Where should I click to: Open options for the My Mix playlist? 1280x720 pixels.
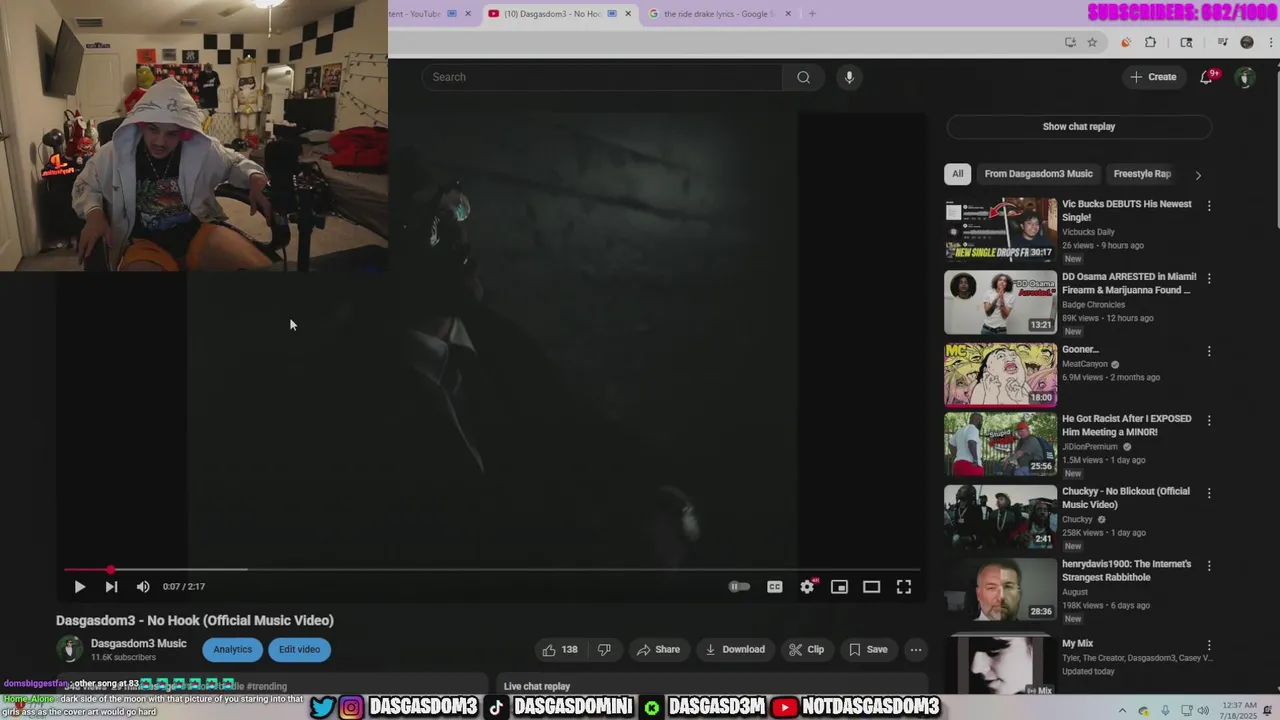point(1209,645)
